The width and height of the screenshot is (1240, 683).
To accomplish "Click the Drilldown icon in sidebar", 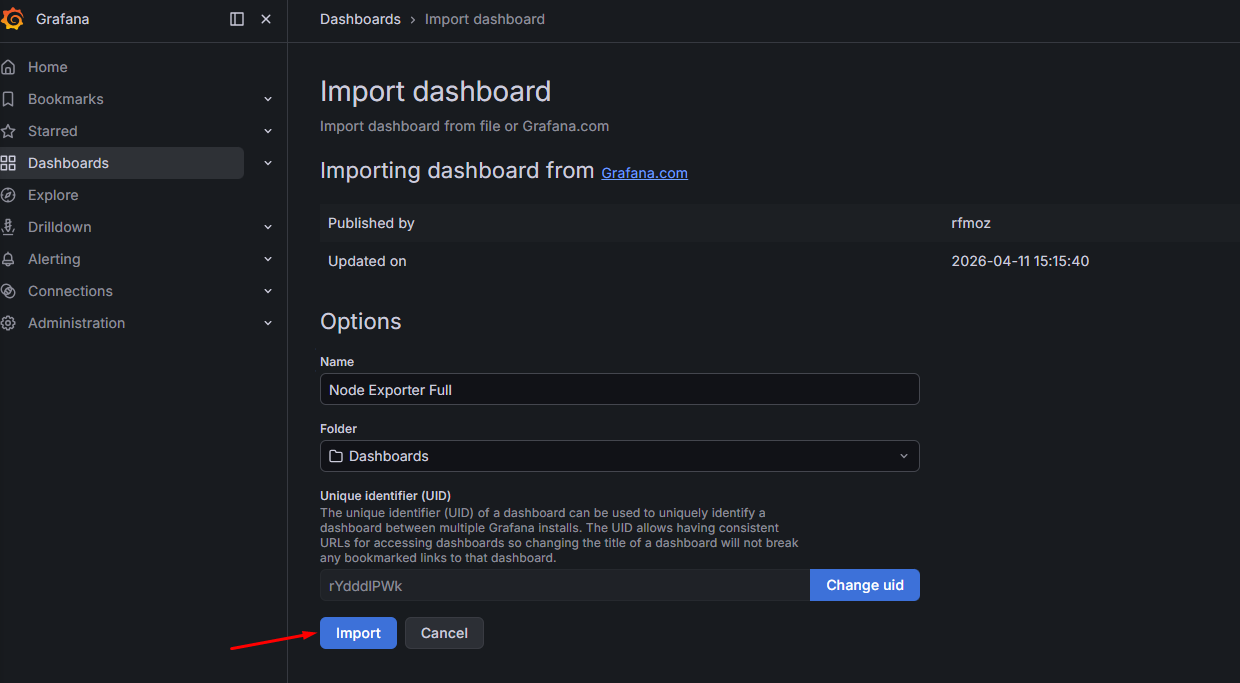I will [x=8, y=227].
